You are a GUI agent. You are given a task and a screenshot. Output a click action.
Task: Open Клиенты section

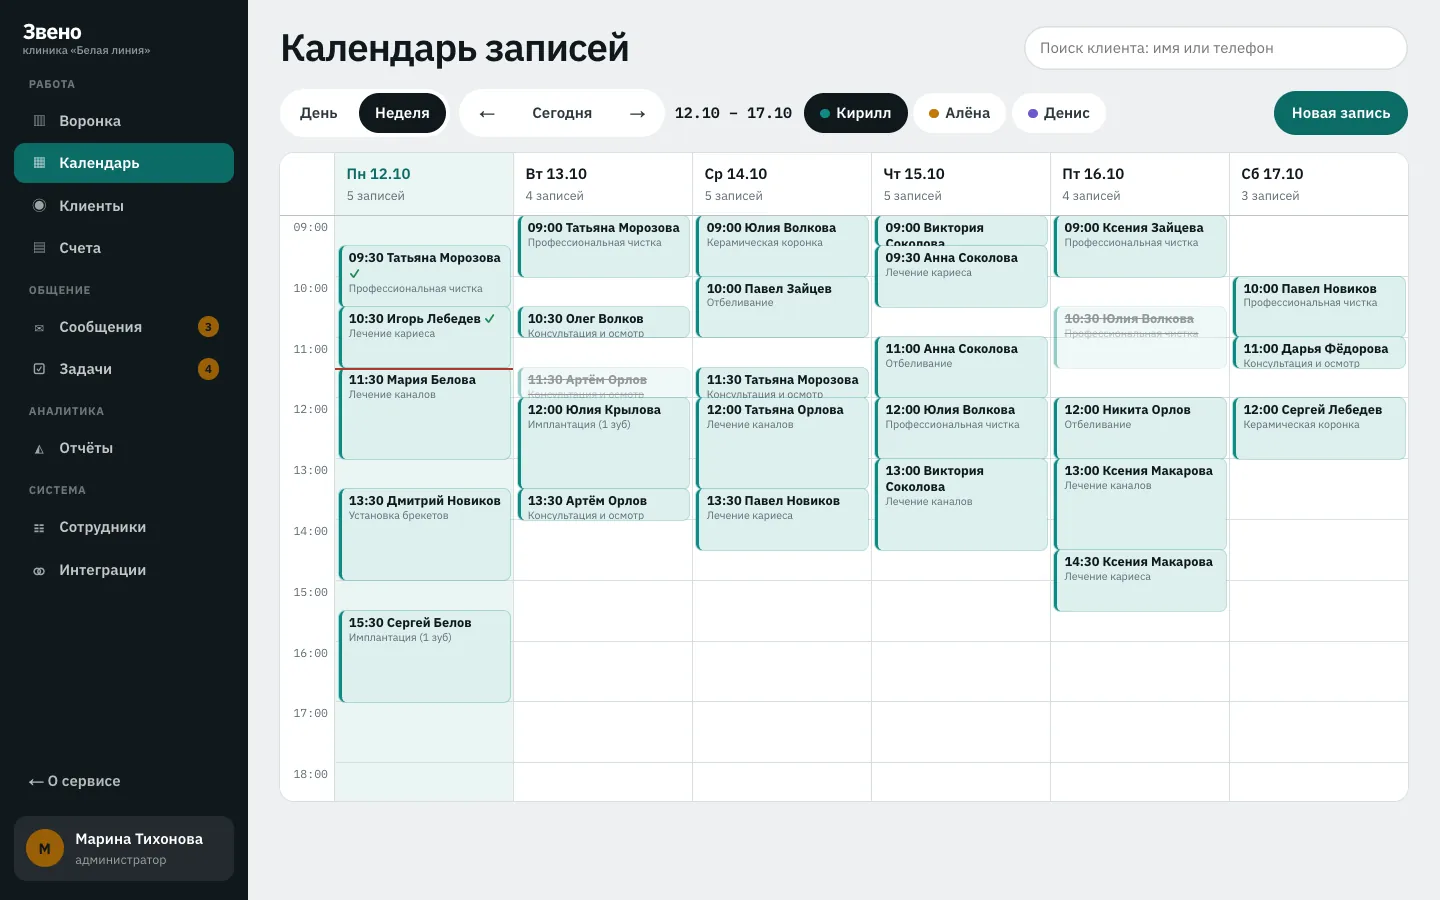[124, 206]
